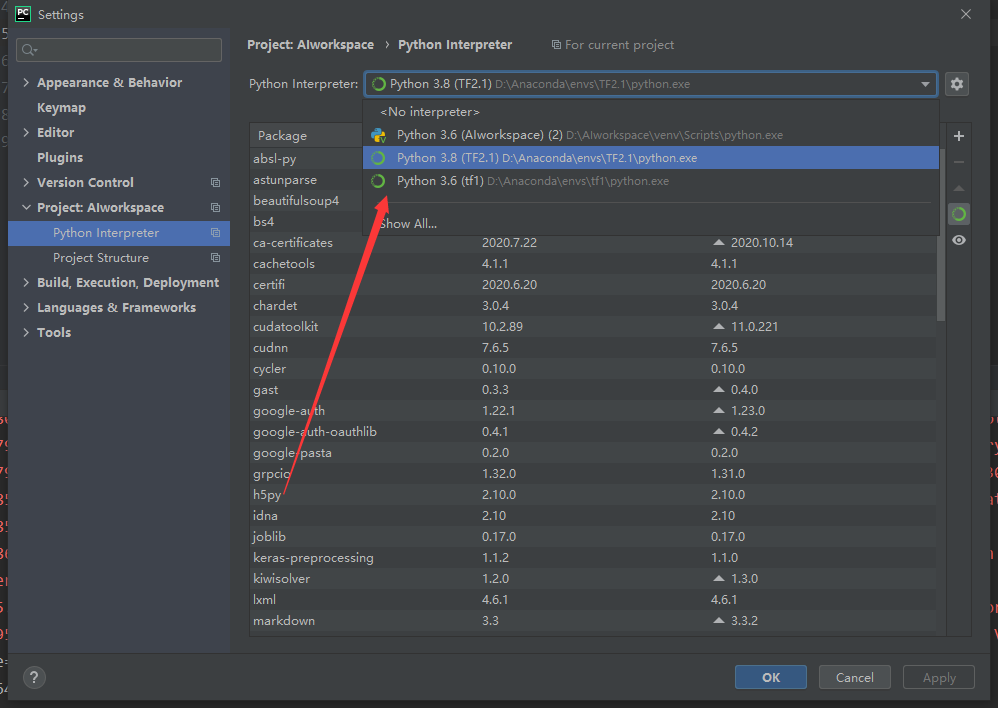998x708 pixels.
Task: Open the Python Interpreter combo box
Action: coord(650,84)
